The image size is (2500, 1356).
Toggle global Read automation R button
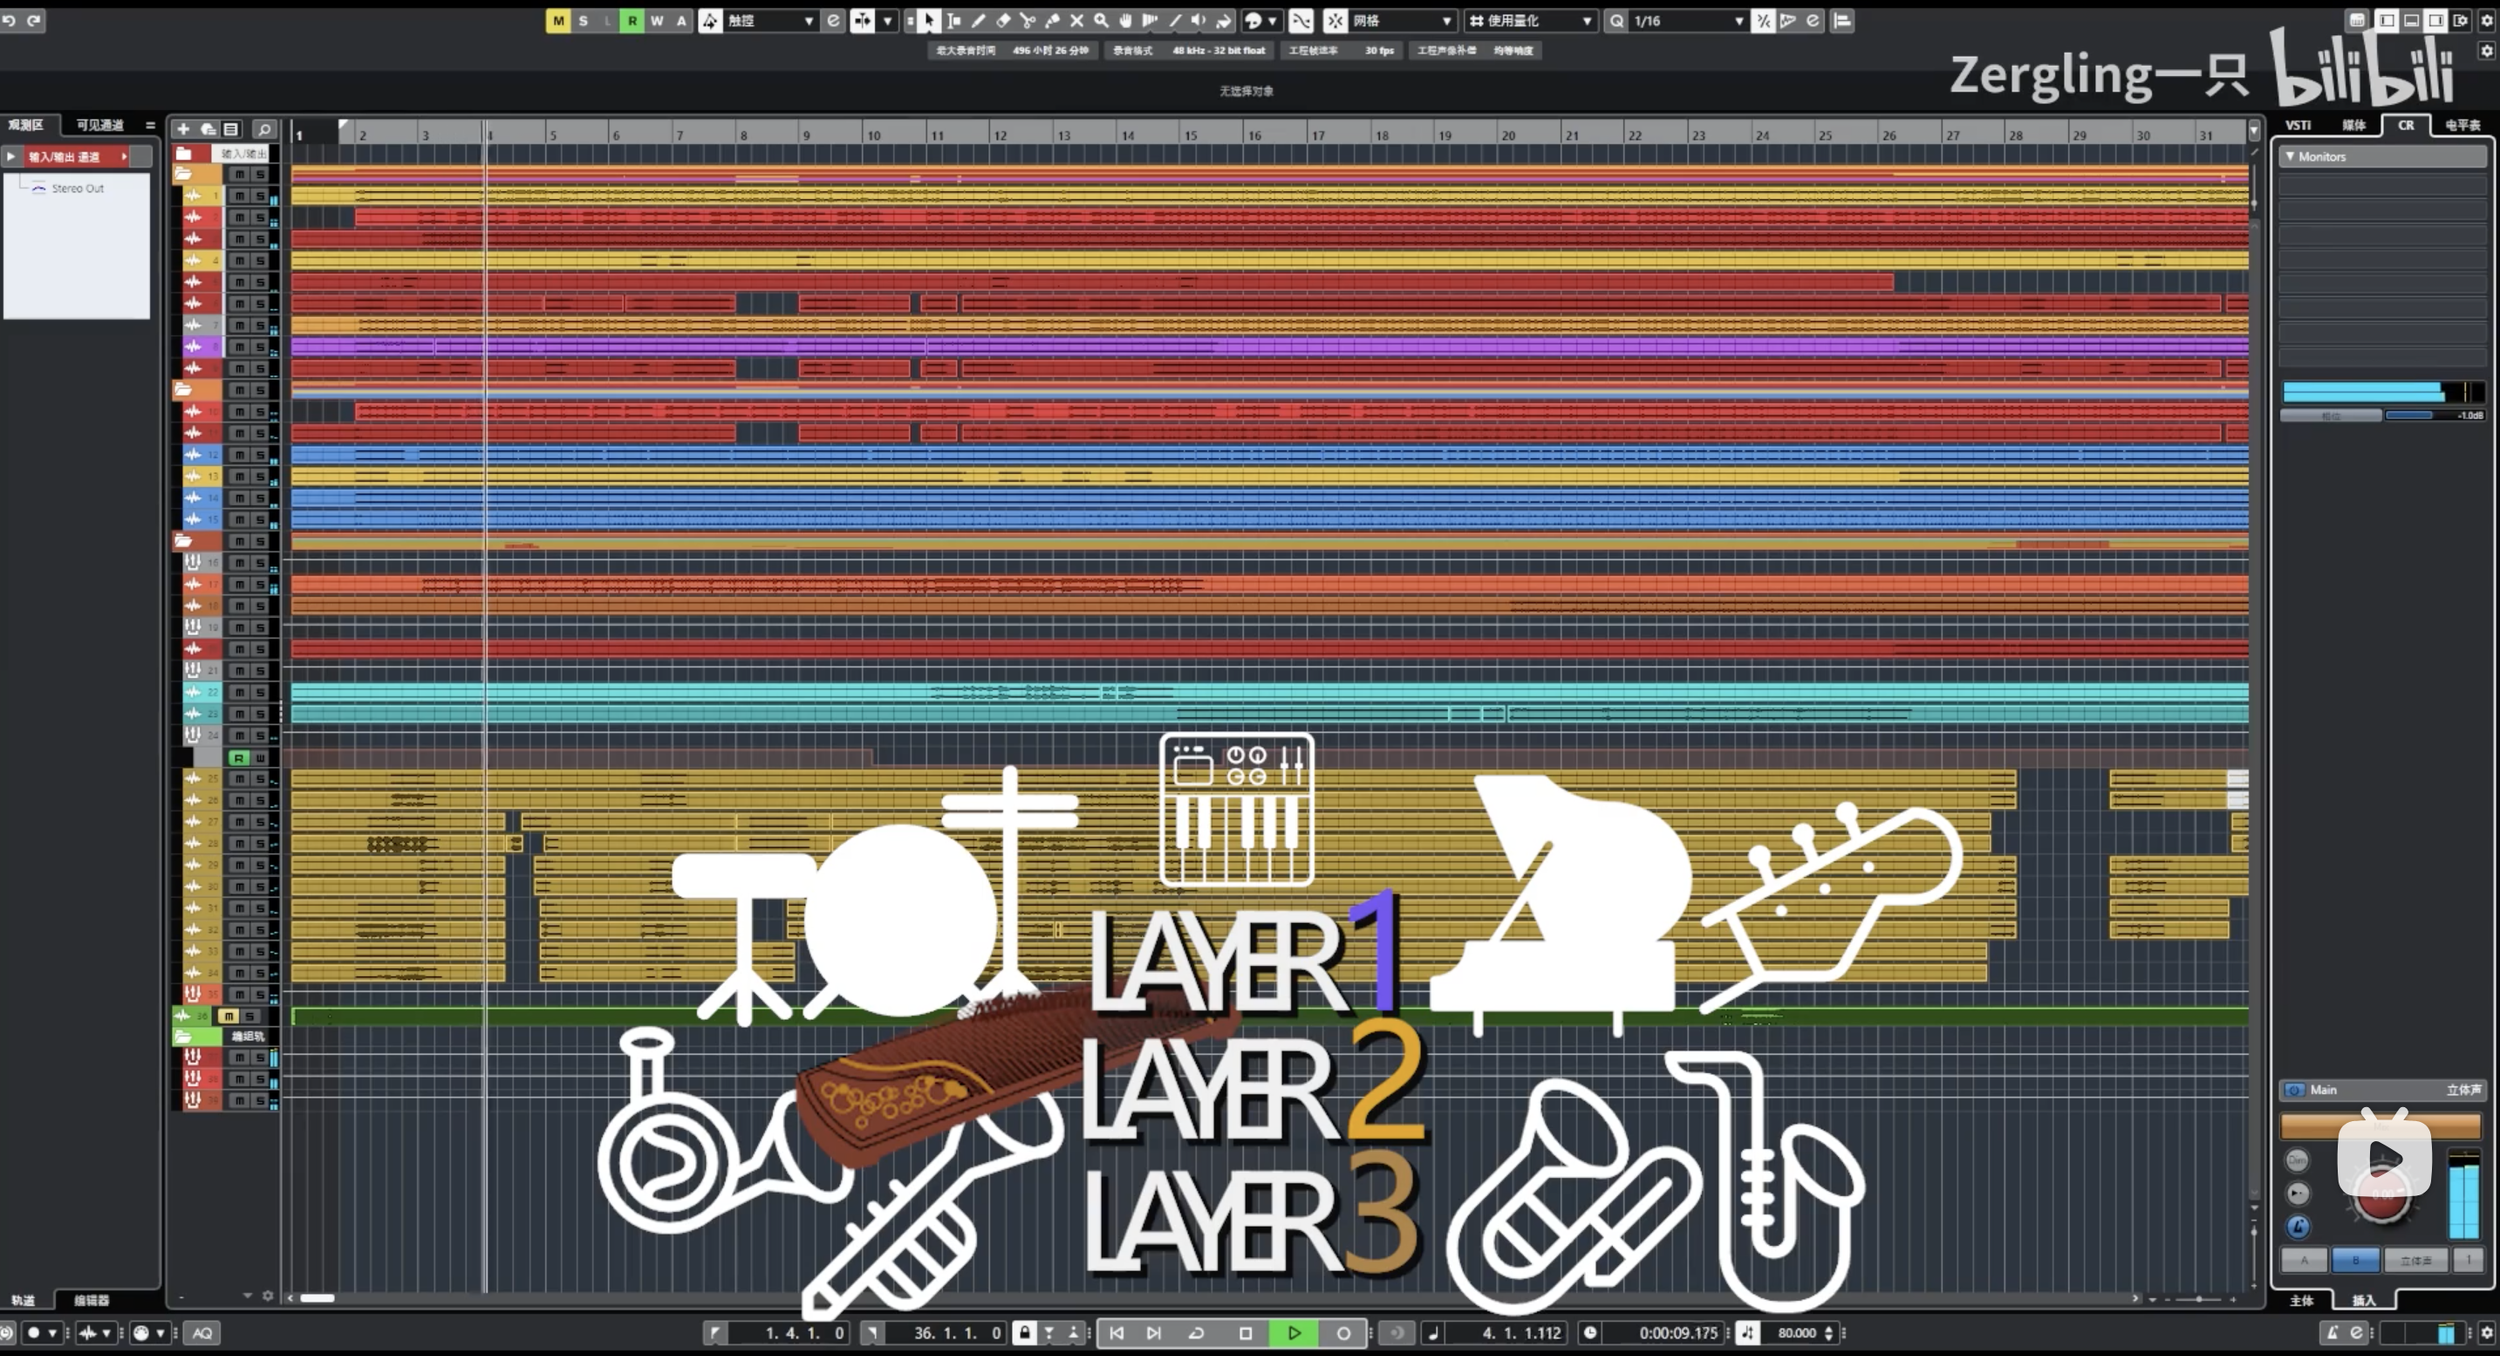[632, 21]
